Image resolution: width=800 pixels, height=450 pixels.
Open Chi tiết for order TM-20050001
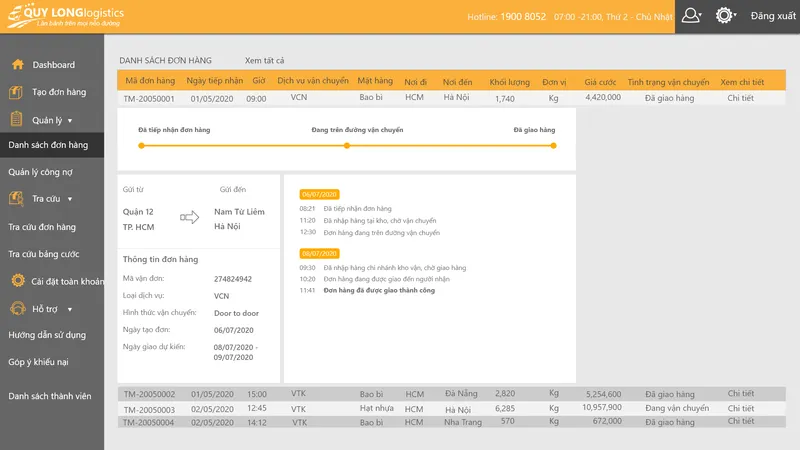click(x=740, y=97)
